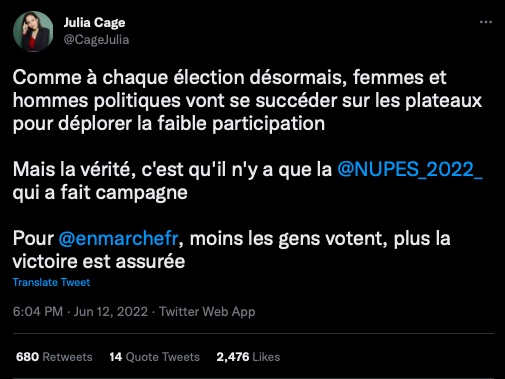Click the line 'pour déplorer la faible participation'
The image size is (505, 379).
point(169,124)
